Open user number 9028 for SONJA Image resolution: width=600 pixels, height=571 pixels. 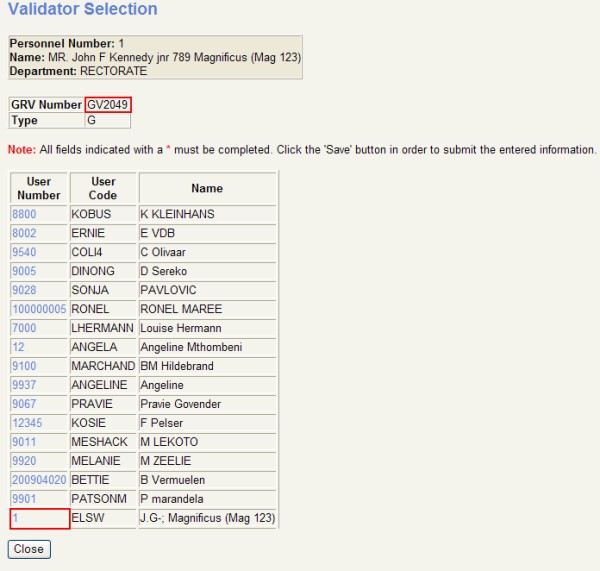[x=24, y=290]
